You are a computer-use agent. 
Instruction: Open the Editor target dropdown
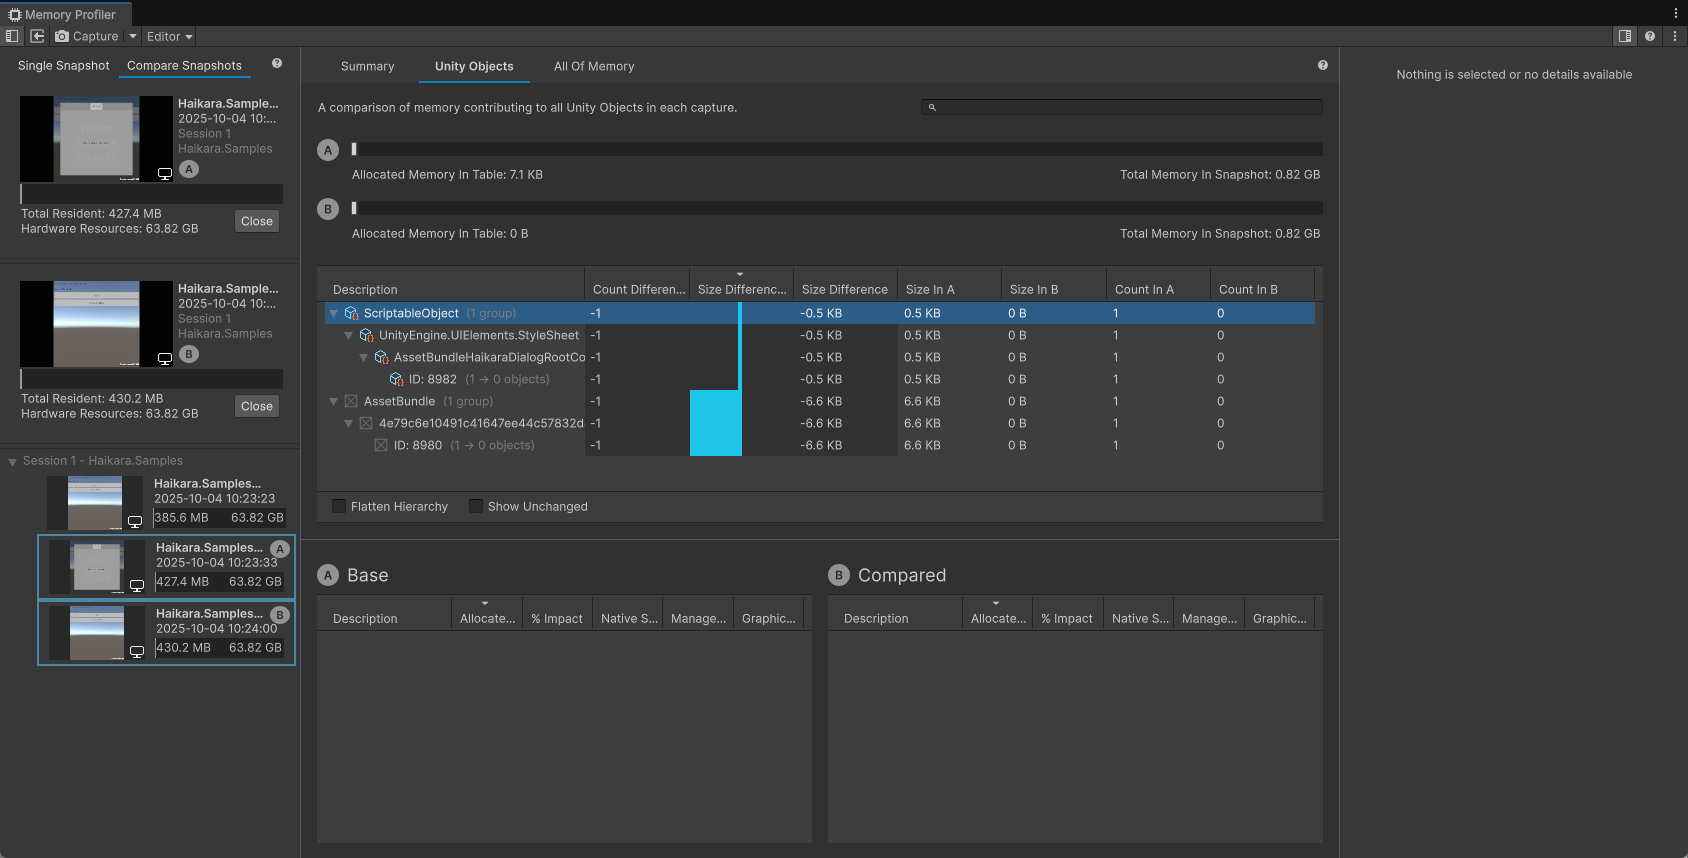coord(169,36)
